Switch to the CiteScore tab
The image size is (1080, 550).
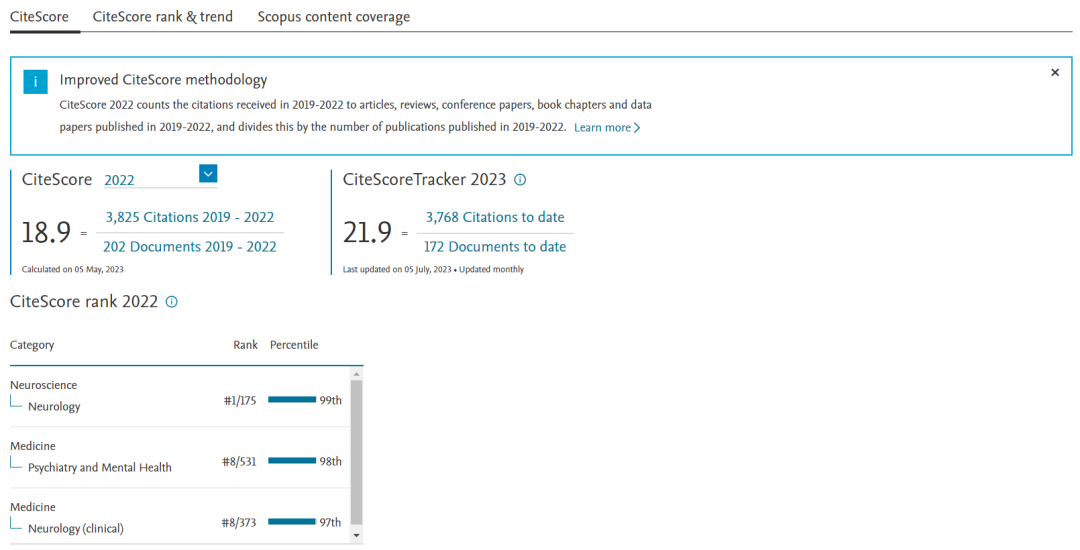click(39, 17)
